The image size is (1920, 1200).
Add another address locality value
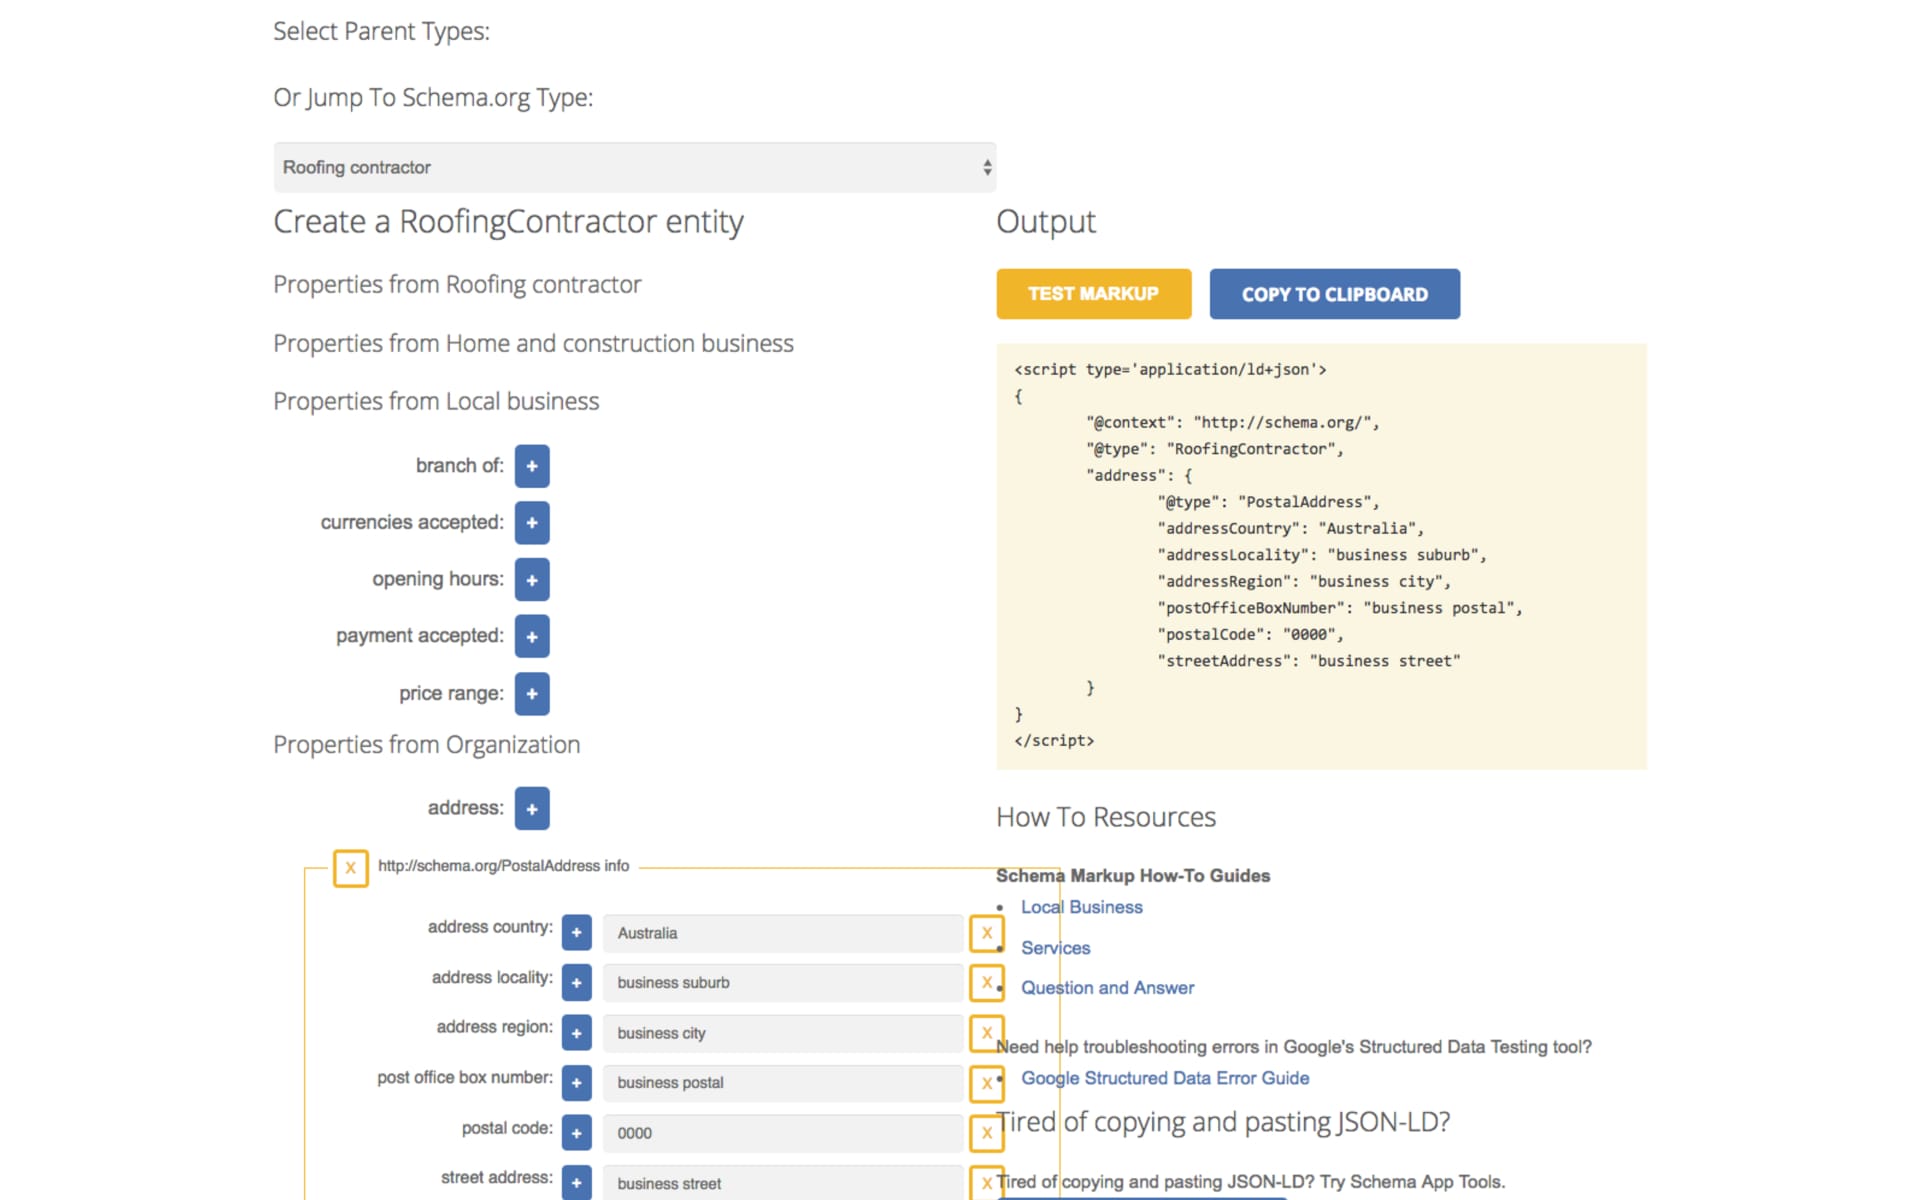pyautogui.click(x=576, y=983)
